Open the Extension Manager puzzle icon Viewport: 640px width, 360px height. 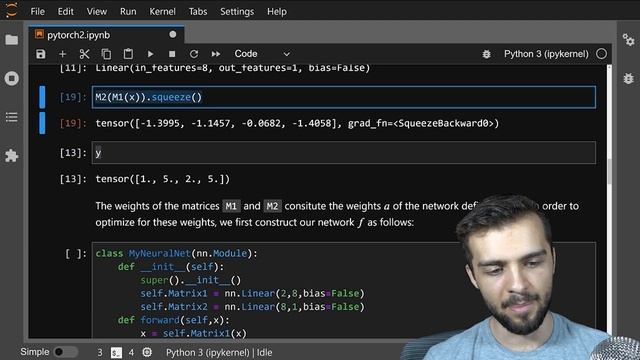(11, 156)
